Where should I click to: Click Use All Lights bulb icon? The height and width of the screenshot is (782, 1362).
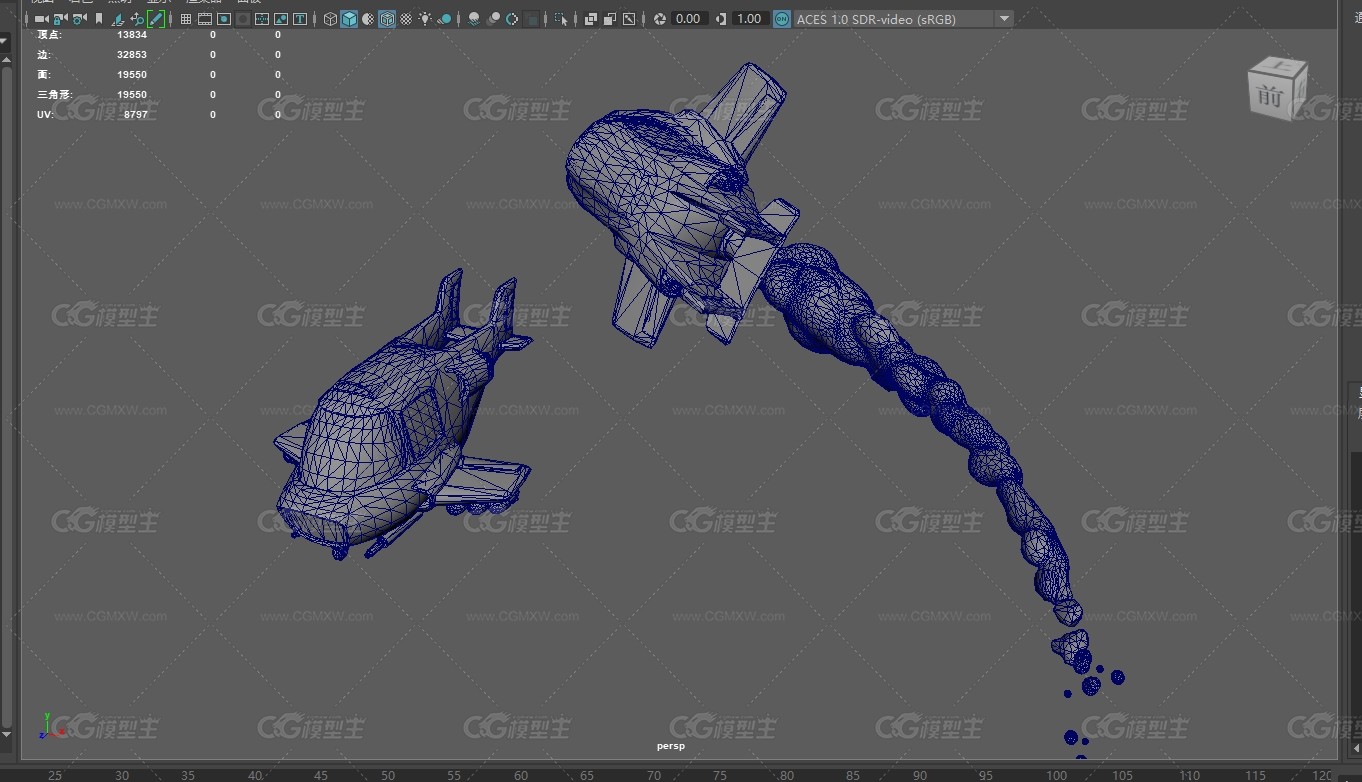[425, 19]
